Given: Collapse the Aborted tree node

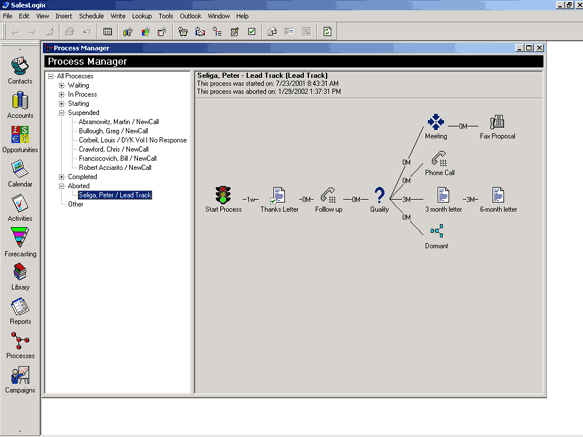Looking at the screenshot, I should point(61,186).
